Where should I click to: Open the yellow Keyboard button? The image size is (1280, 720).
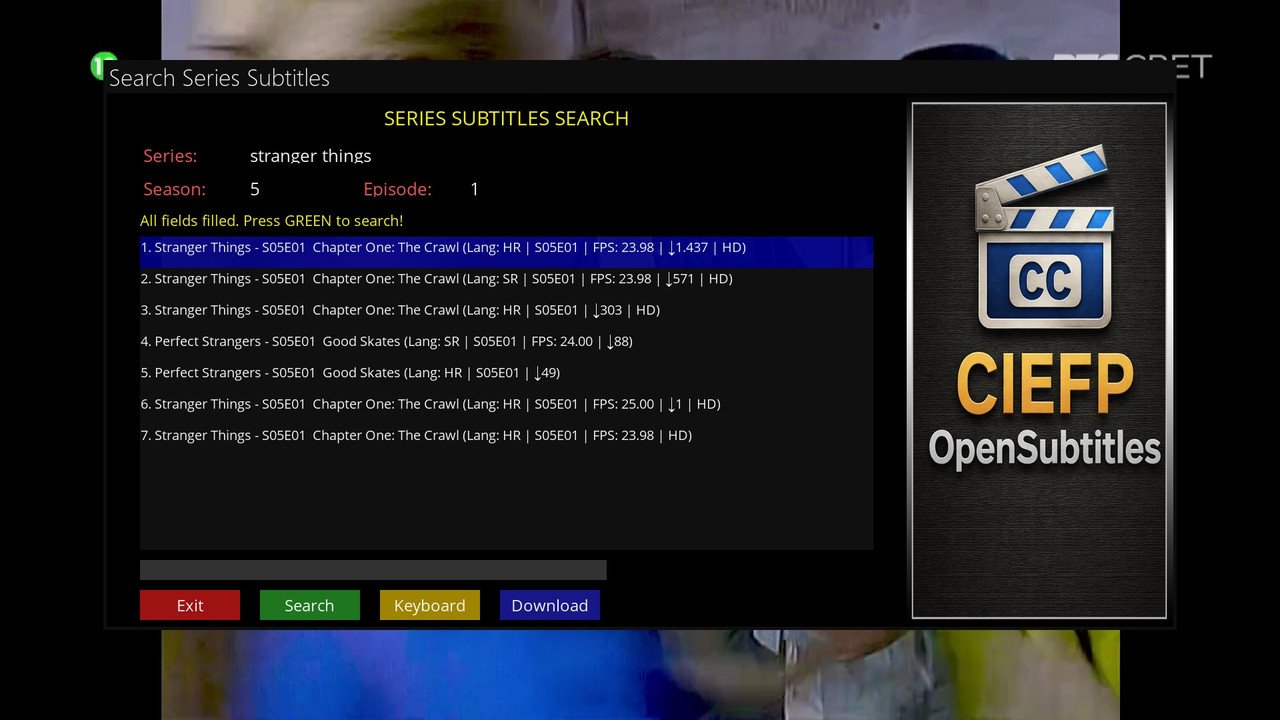429,605
